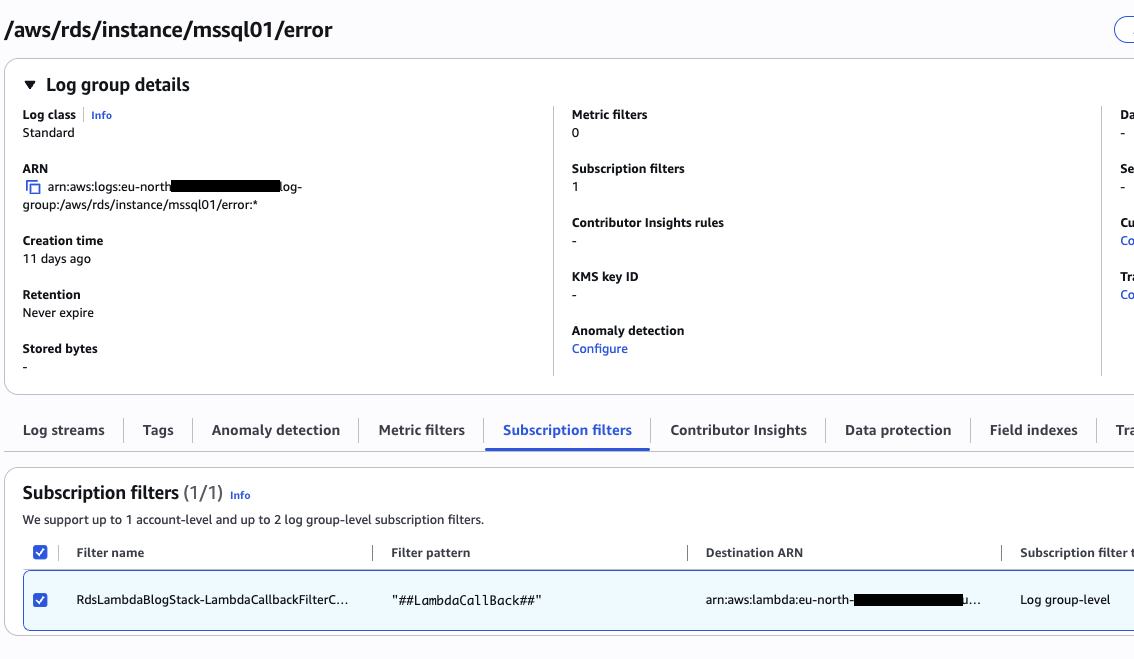Click the truncated Transformer Configure link on the right
The height and width of the screenshot is (659, 1134).
point(1126,294)
